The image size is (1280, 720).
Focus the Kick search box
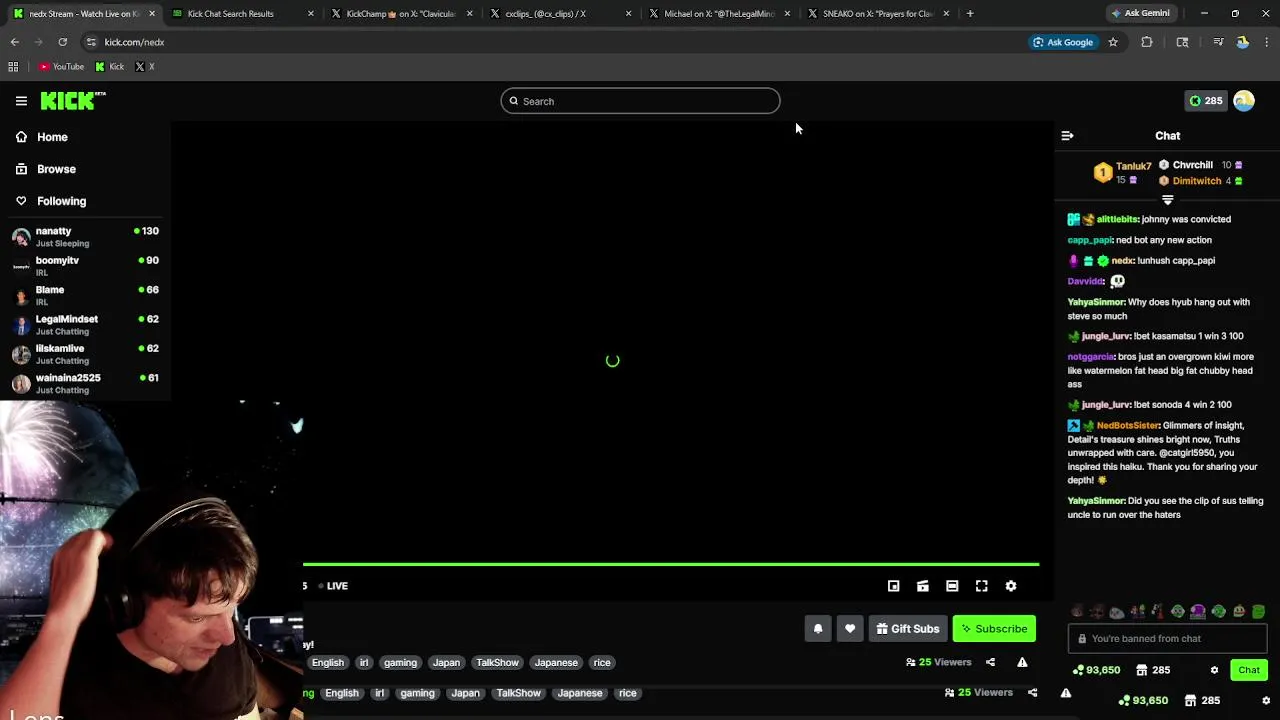click(x=640, y=101)
